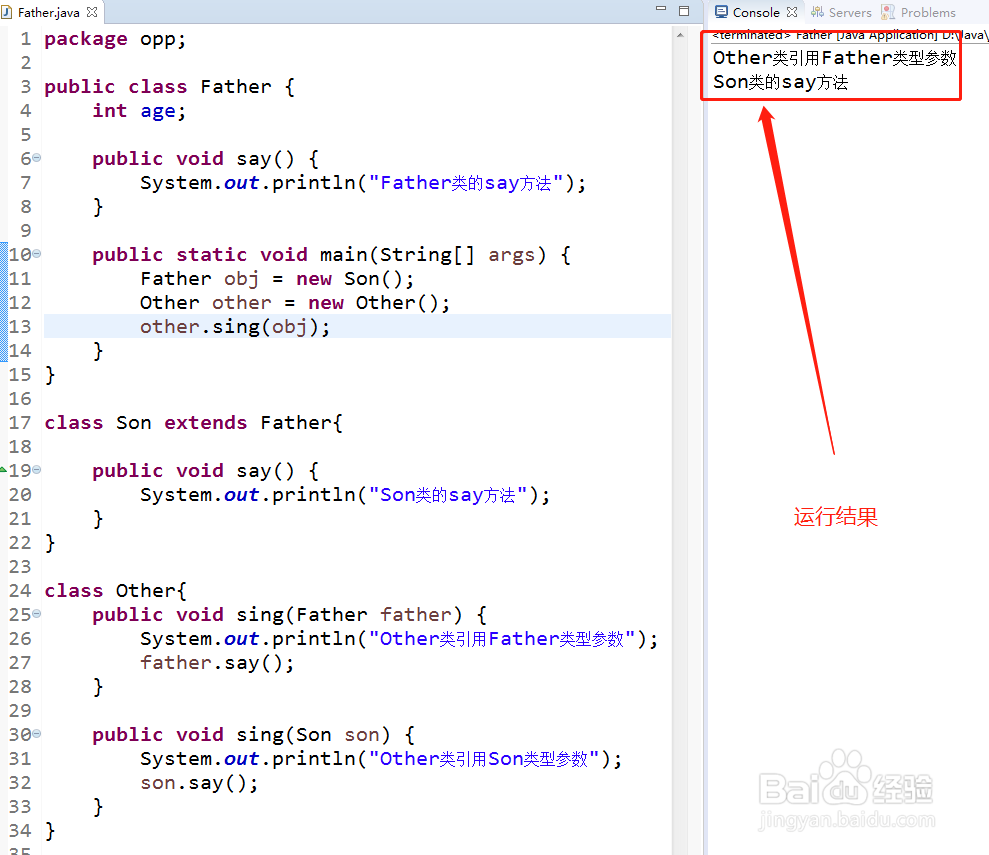
Task: Collapse sing(Father father) method at line 25
Action: 37,614
